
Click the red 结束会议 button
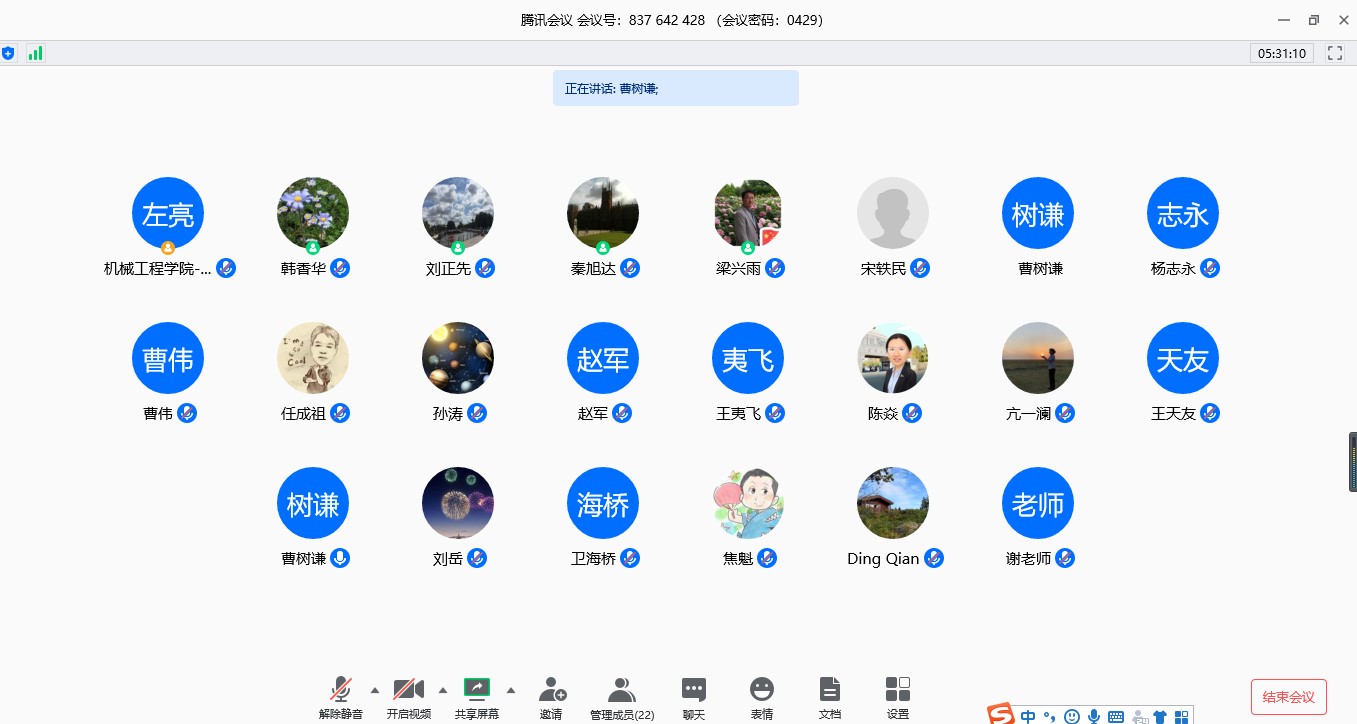point(1288,697)
